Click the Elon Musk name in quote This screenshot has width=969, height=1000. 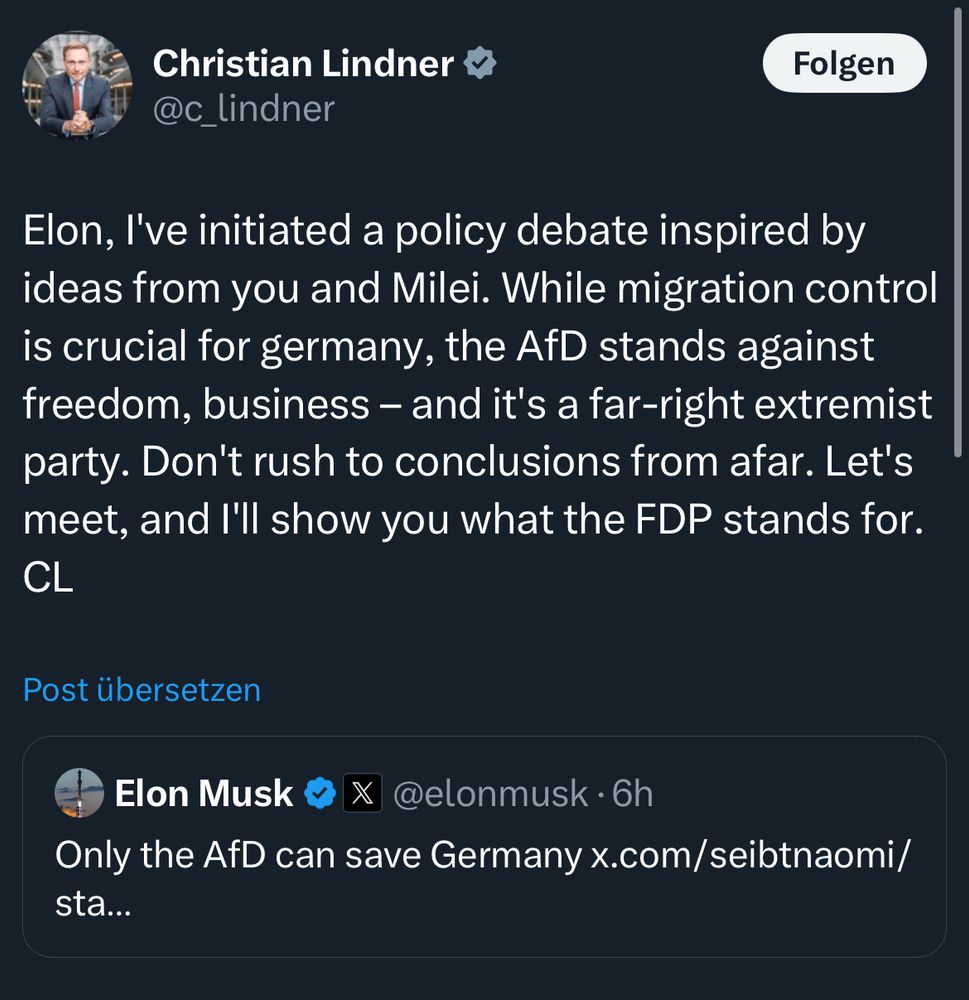(204, 794)
